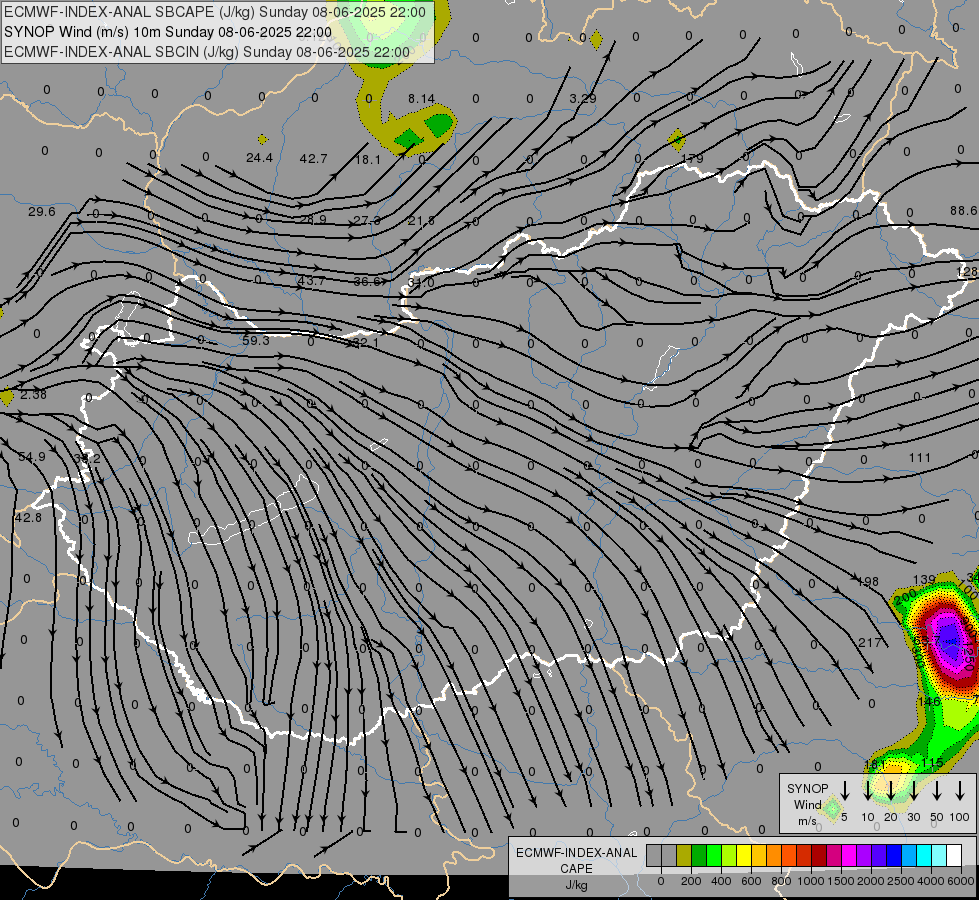Click the wind arrow above the 100 label
This screenshot has width=979, height=900.
[x=960, y=790]
